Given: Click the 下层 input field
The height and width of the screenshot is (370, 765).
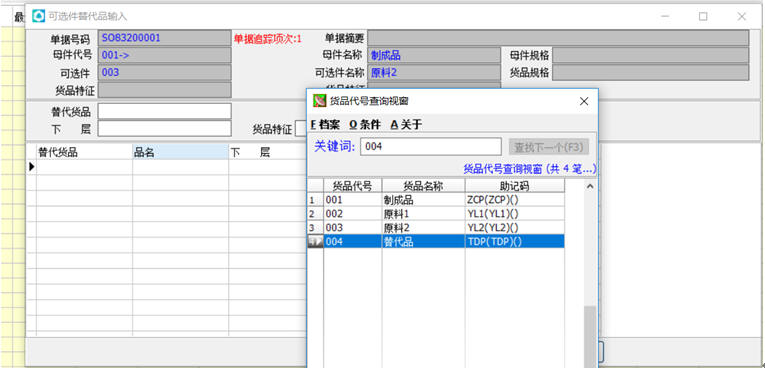Looking at the screenshot, I should tap(164, 128).
